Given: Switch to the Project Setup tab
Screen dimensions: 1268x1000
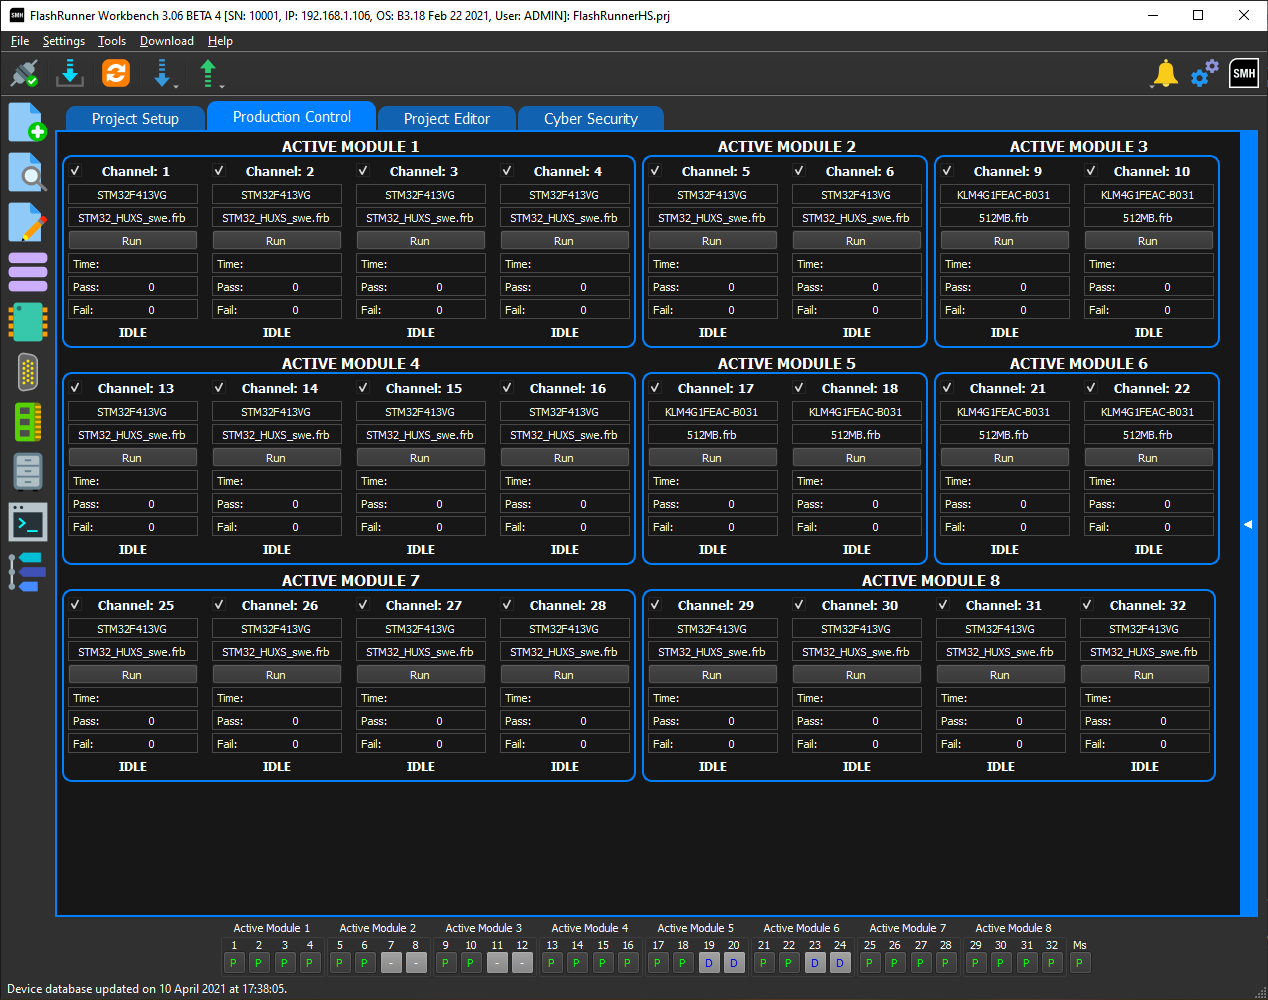Looking at the screenshot, I should [x=135, y=118].
